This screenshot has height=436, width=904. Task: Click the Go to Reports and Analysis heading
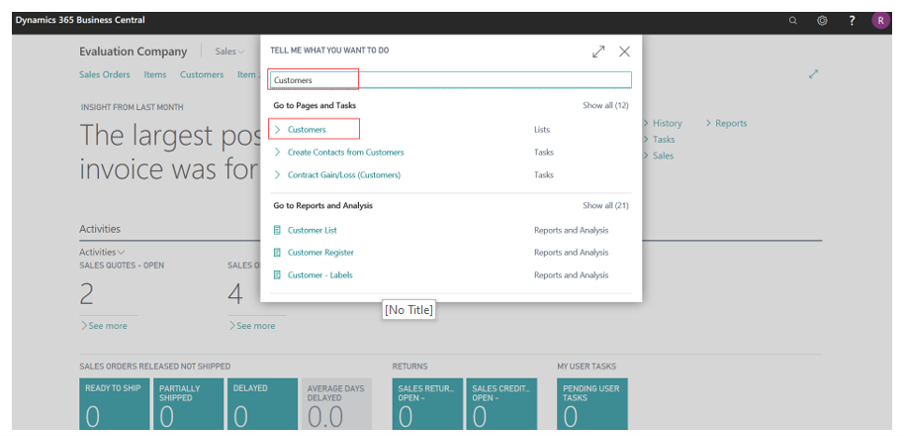(x=323, y=205)
